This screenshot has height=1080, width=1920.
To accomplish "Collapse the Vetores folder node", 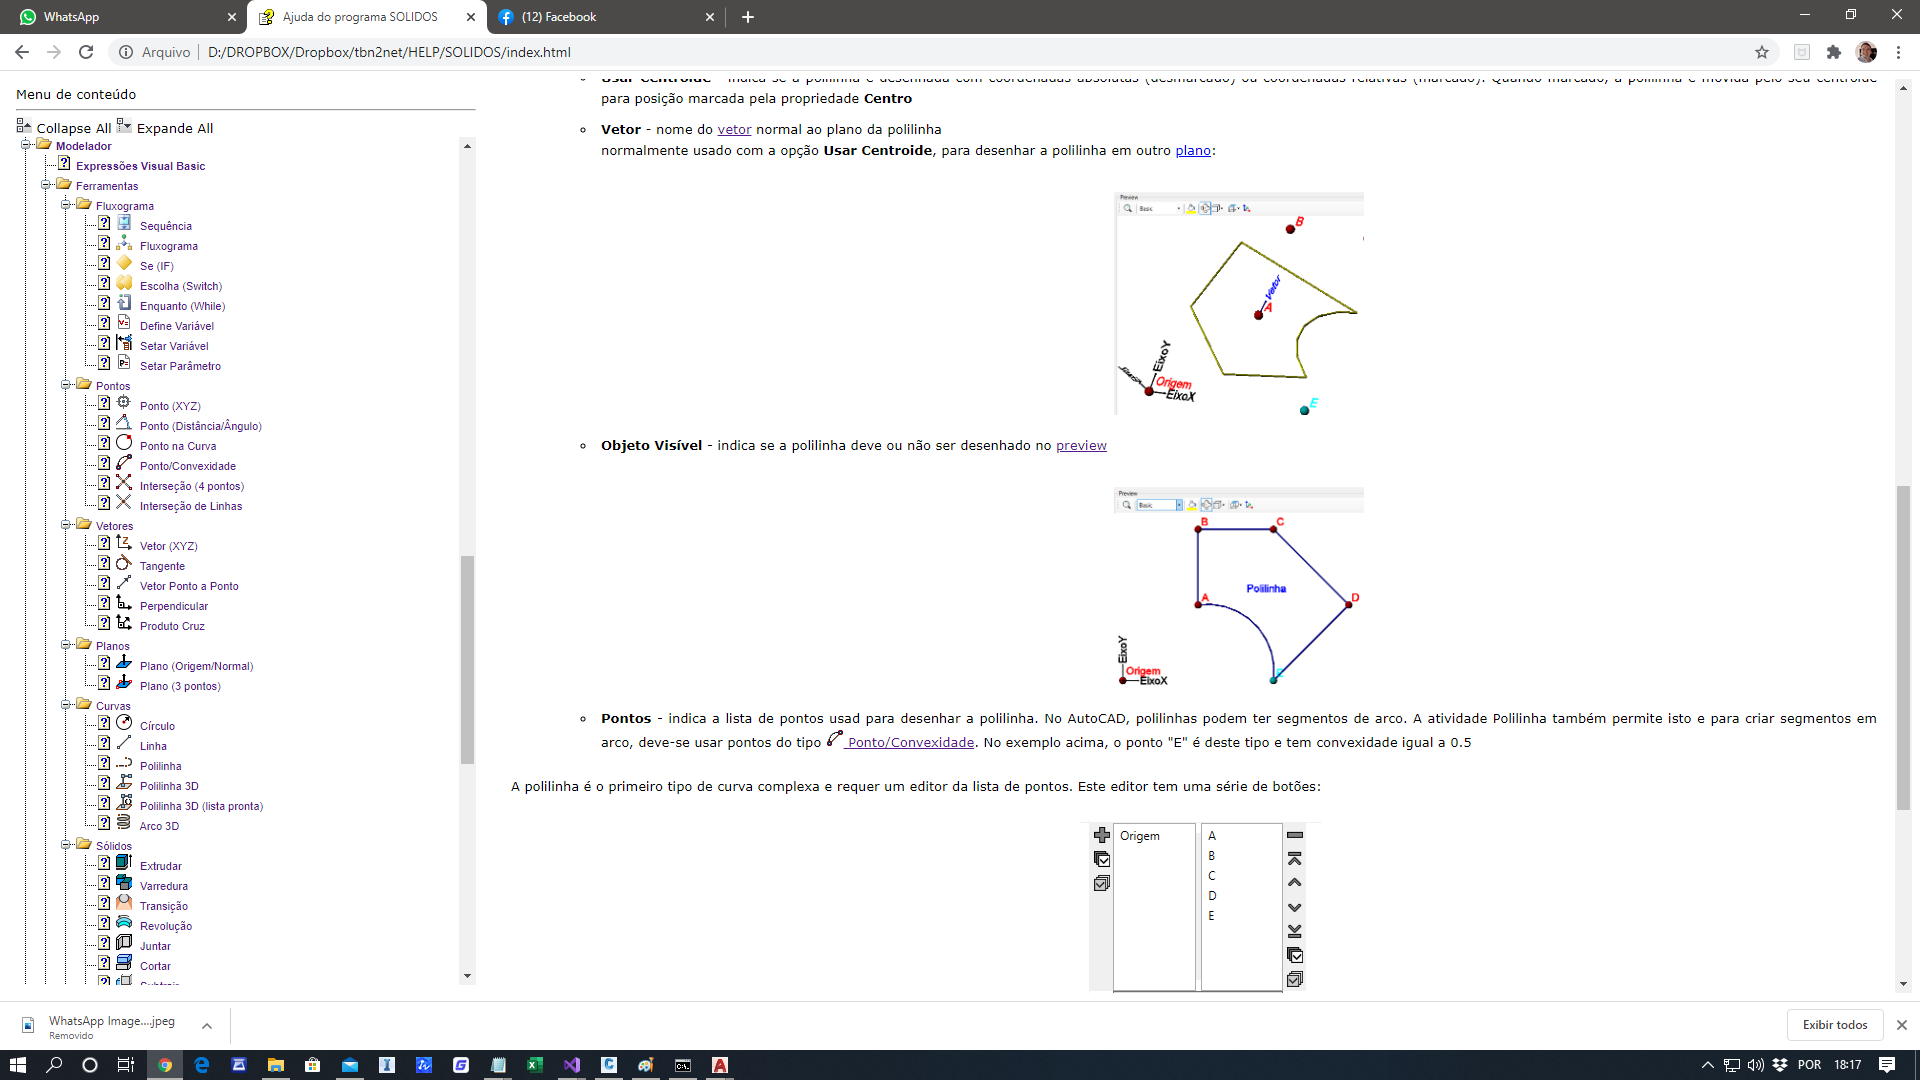I will [x=66, y=525].
